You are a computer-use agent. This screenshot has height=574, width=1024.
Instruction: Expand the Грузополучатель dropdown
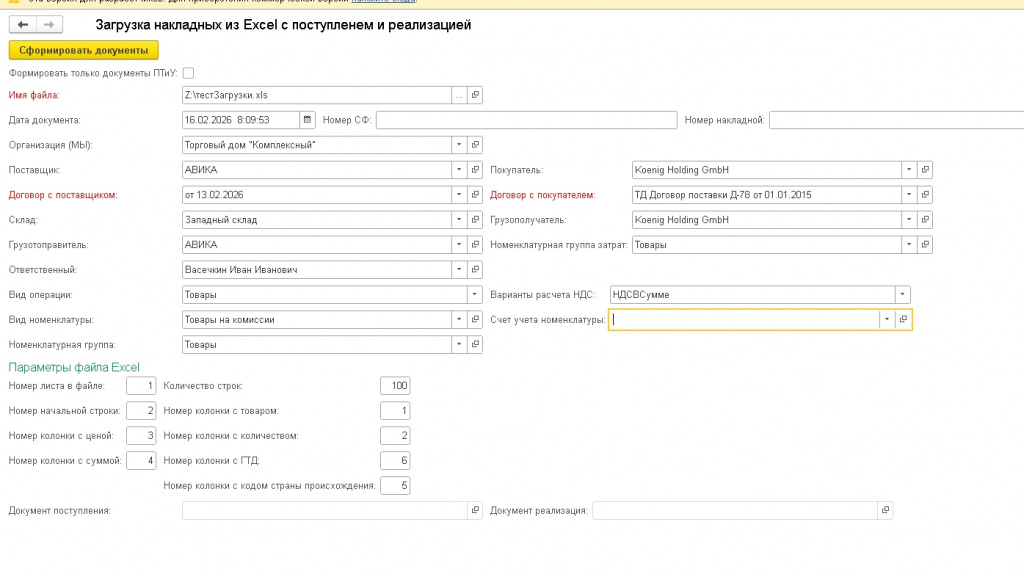pos(909,220)
